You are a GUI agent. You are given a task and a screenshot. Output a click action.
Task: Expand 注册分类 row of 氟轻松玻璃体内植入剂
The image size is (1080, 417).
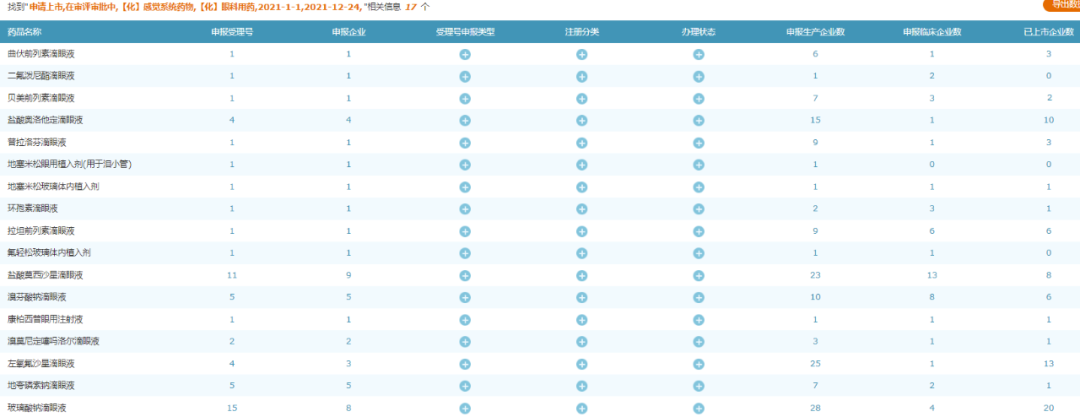click(x=582, y=253)
